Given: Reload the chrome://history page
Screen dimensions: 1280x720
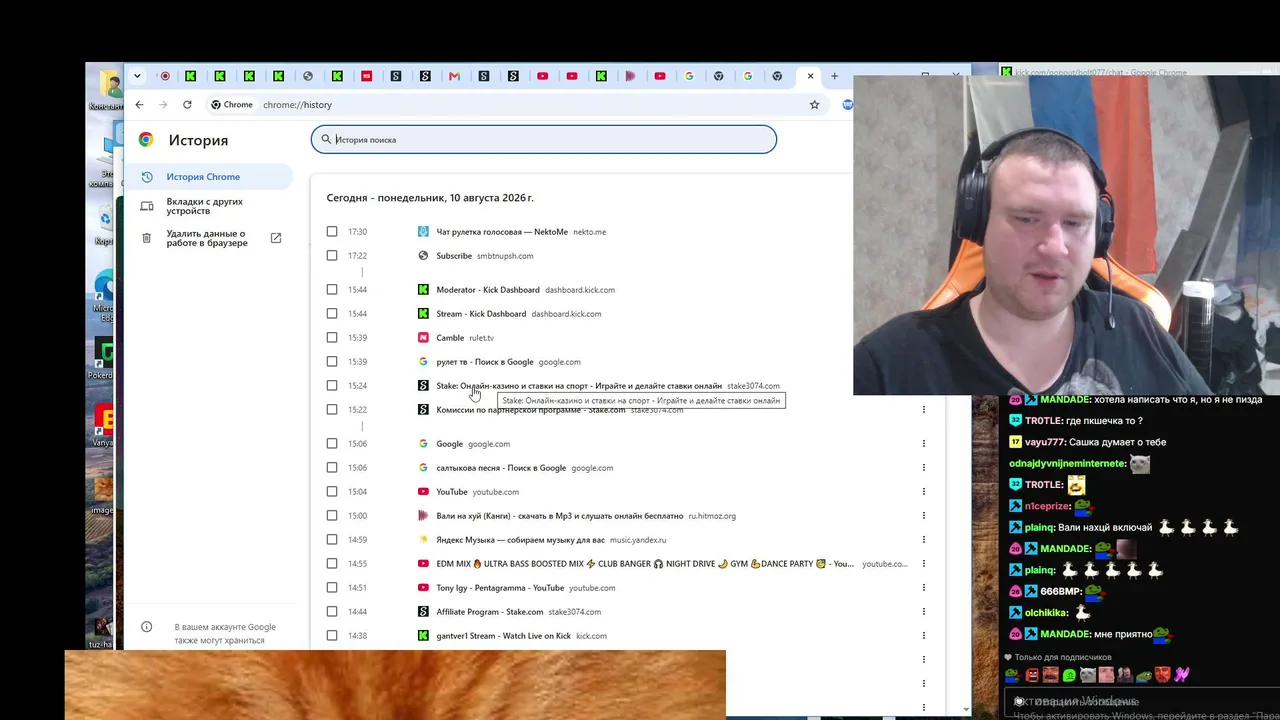Looking at the screenshot, I should (187, 104).
